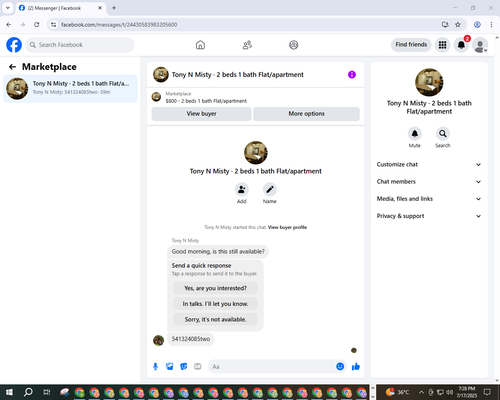Open the Windows notification center icon
The width and height of the screenshot is (500, 400).
(x=487, y=392)
